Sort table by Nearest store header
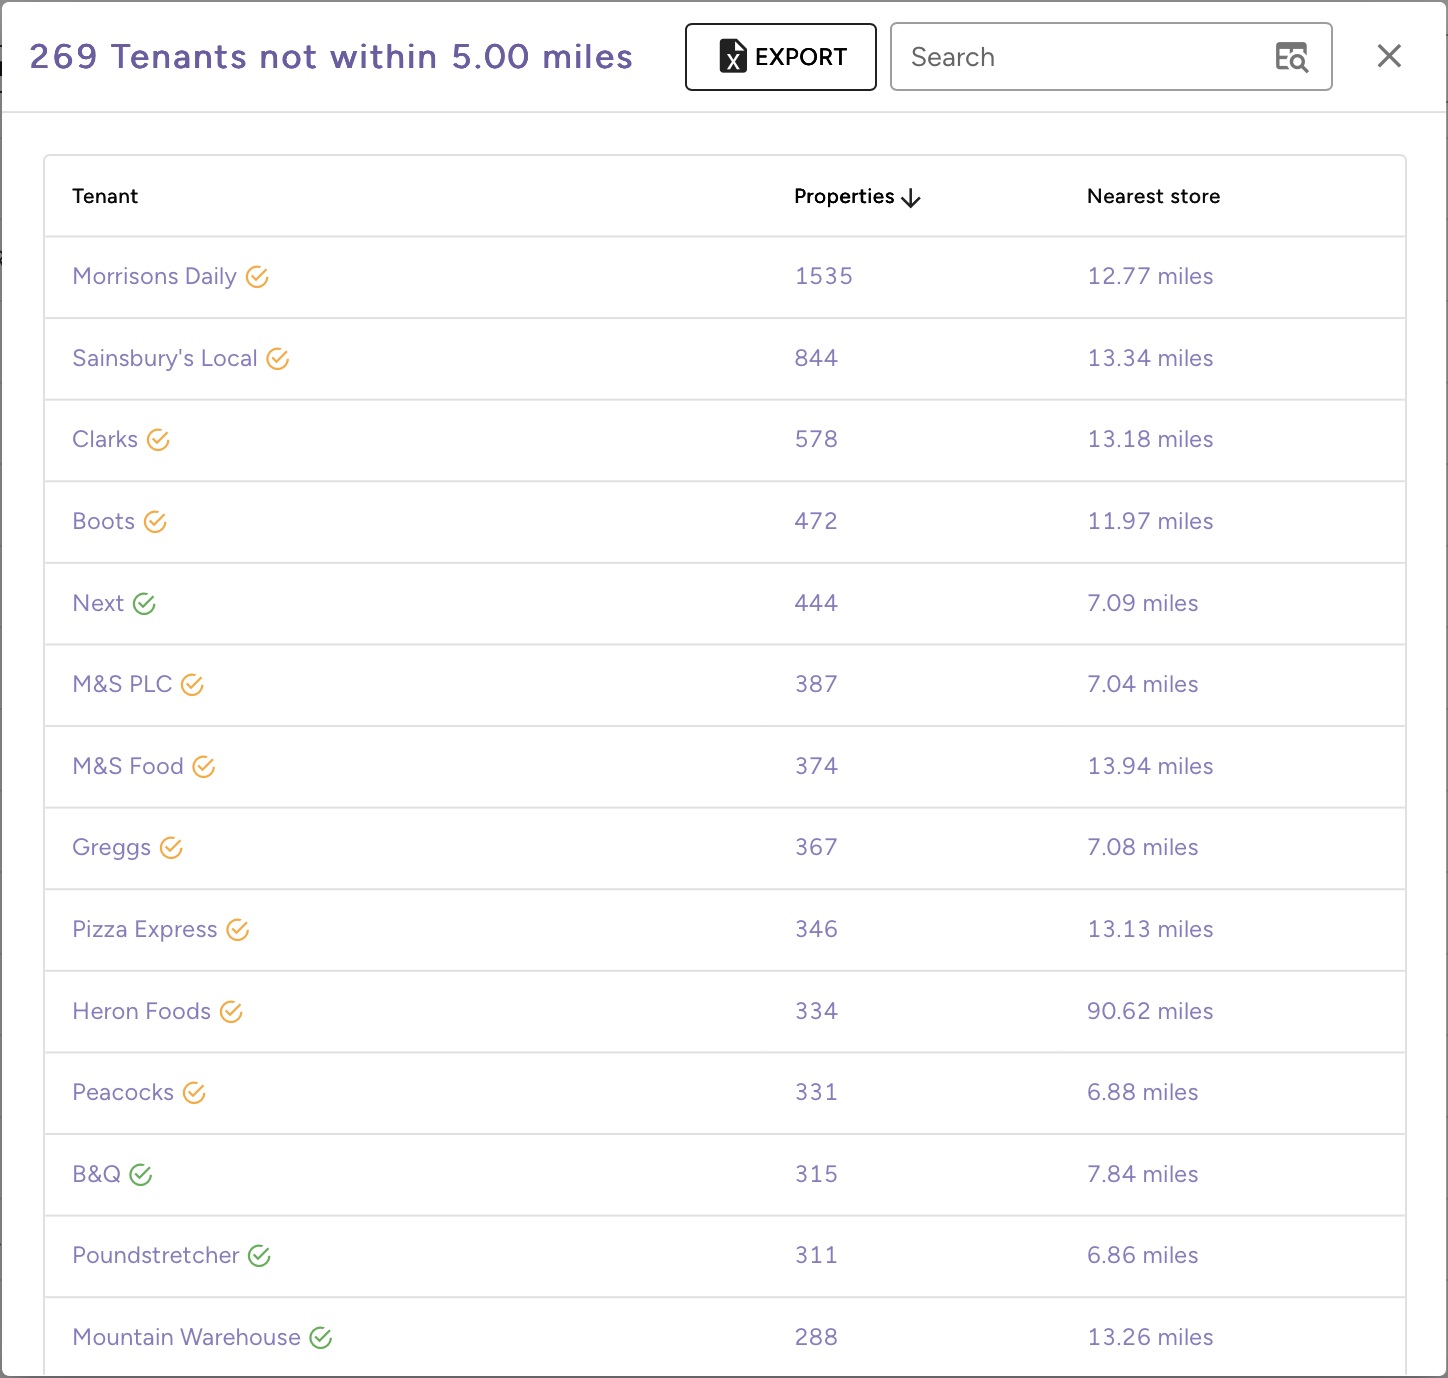 (x=1153, y=196)
